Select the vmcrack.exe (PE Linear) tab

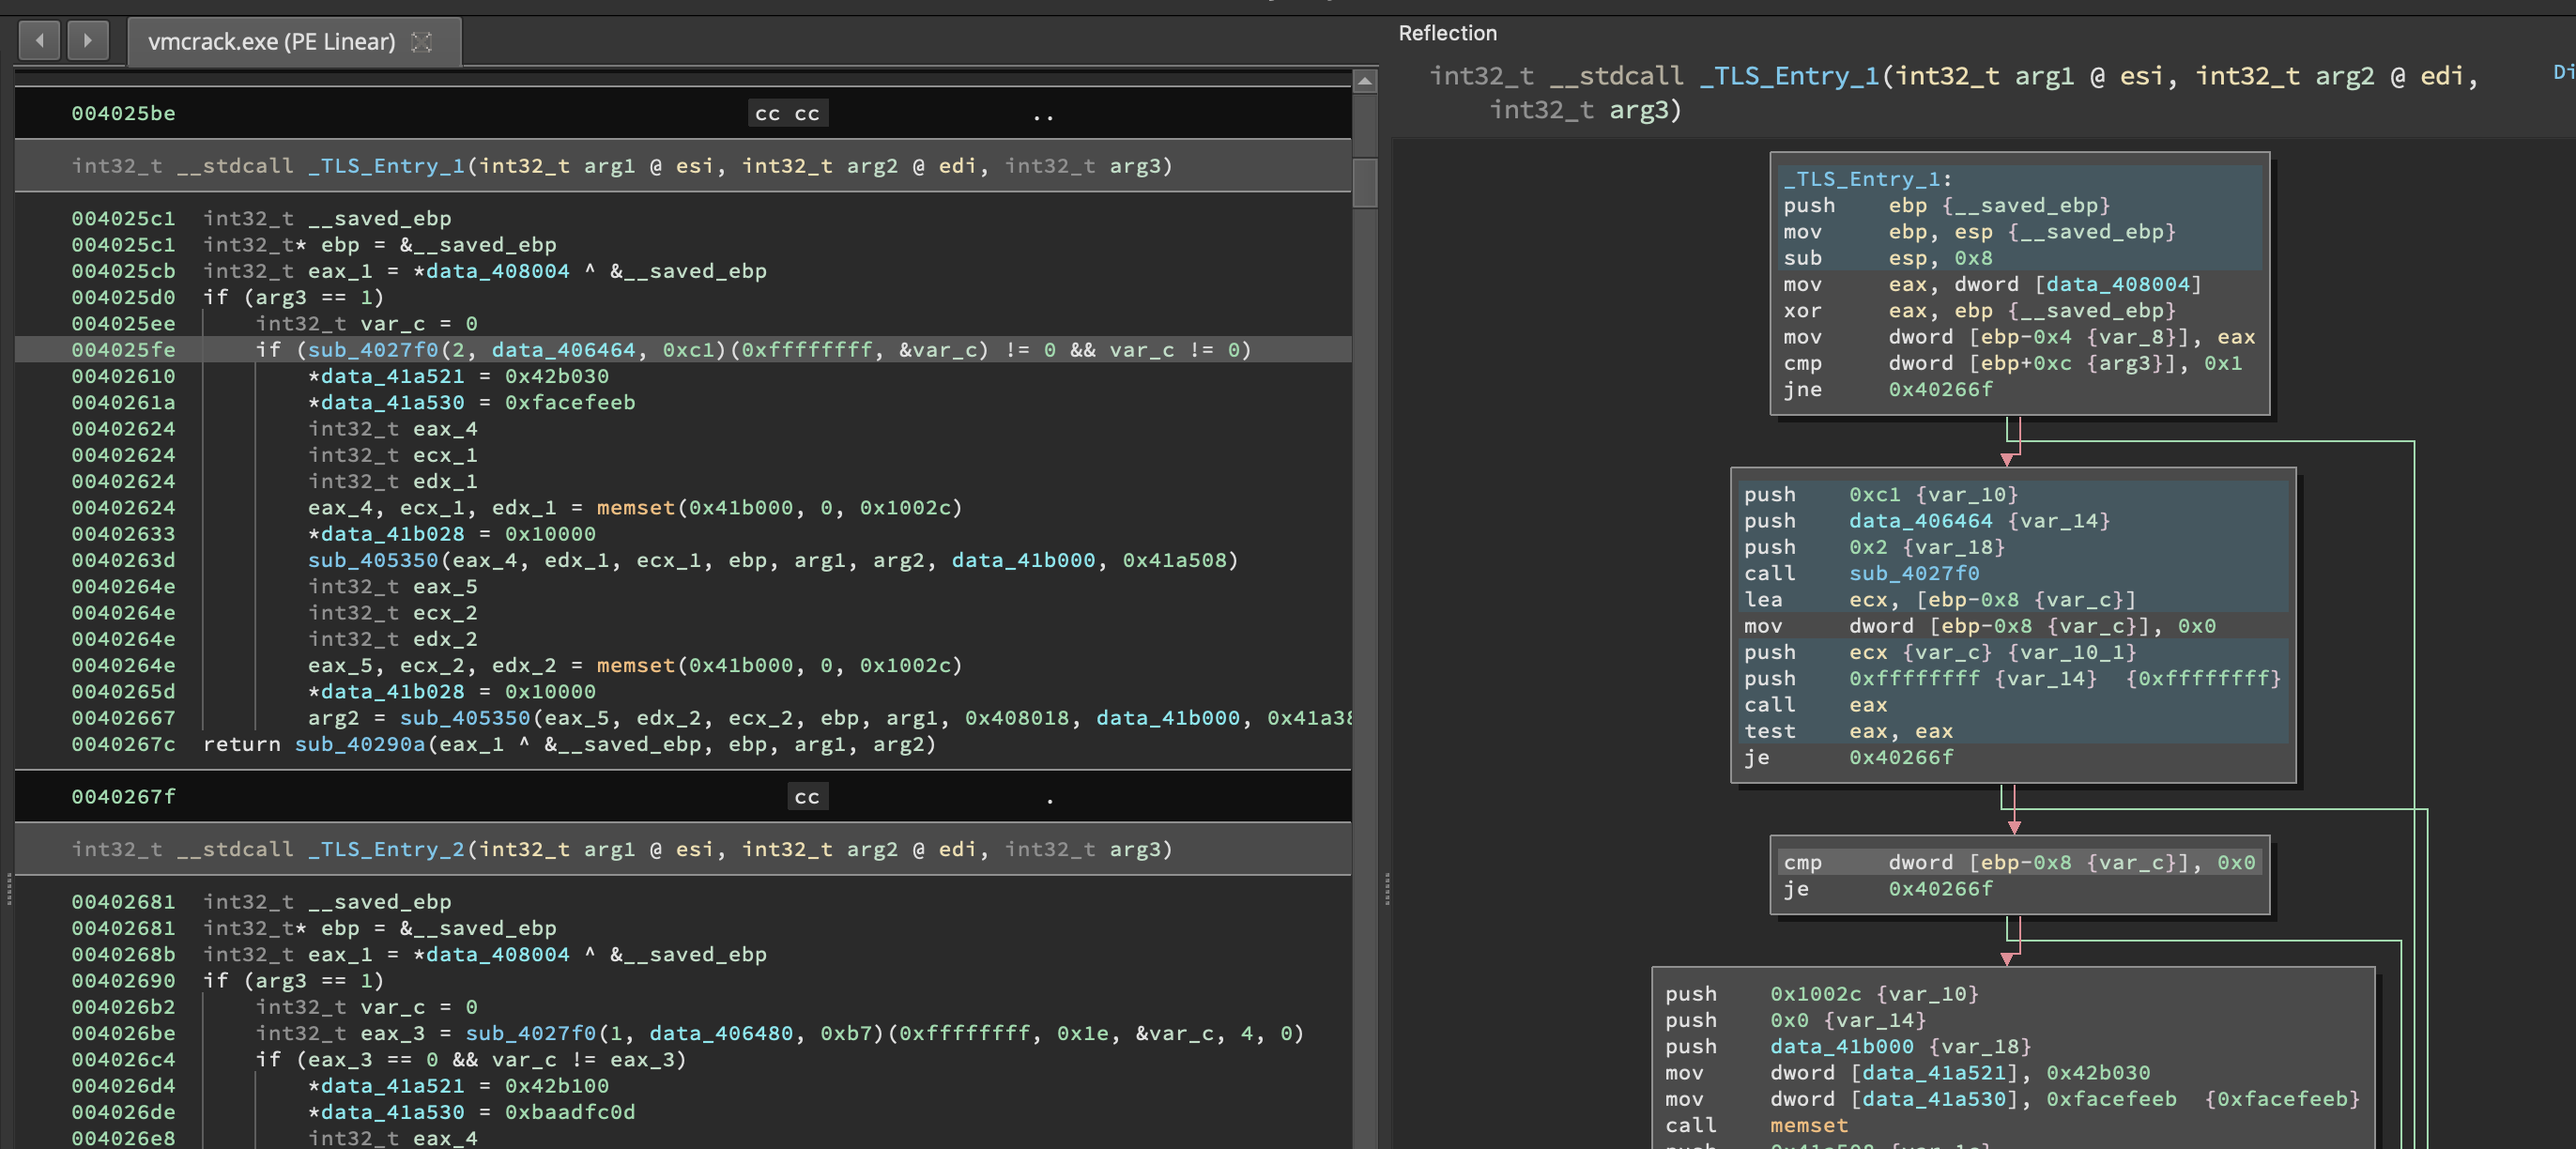294,42
